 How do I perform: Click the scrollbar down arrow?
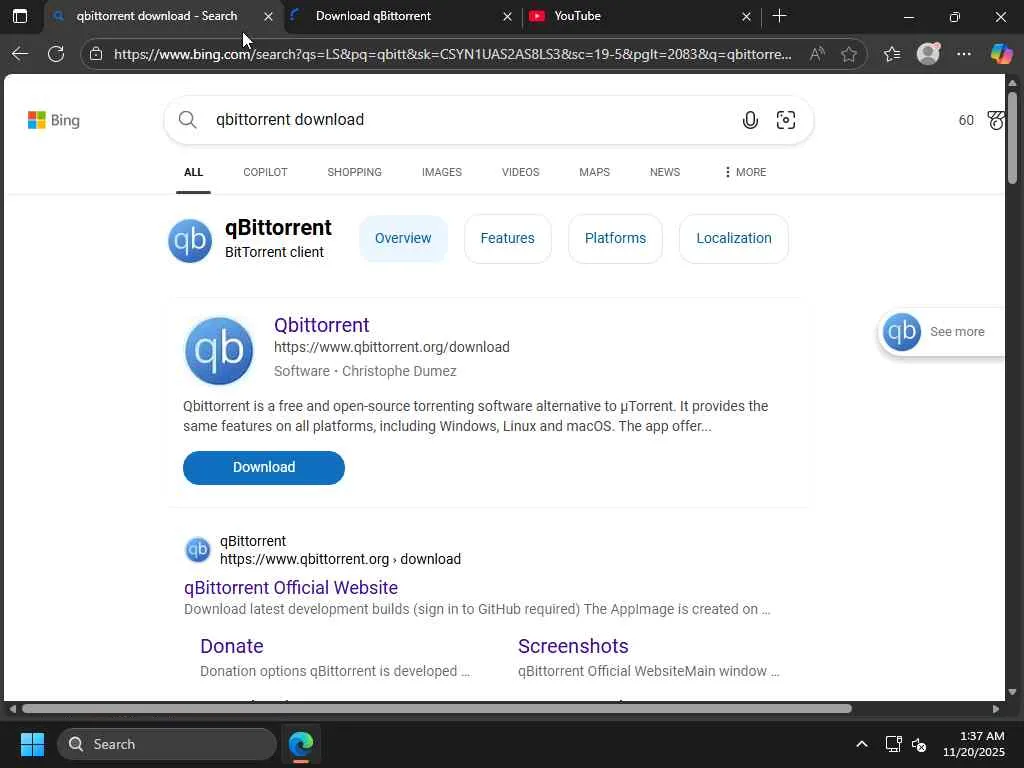click(1012, 692)
